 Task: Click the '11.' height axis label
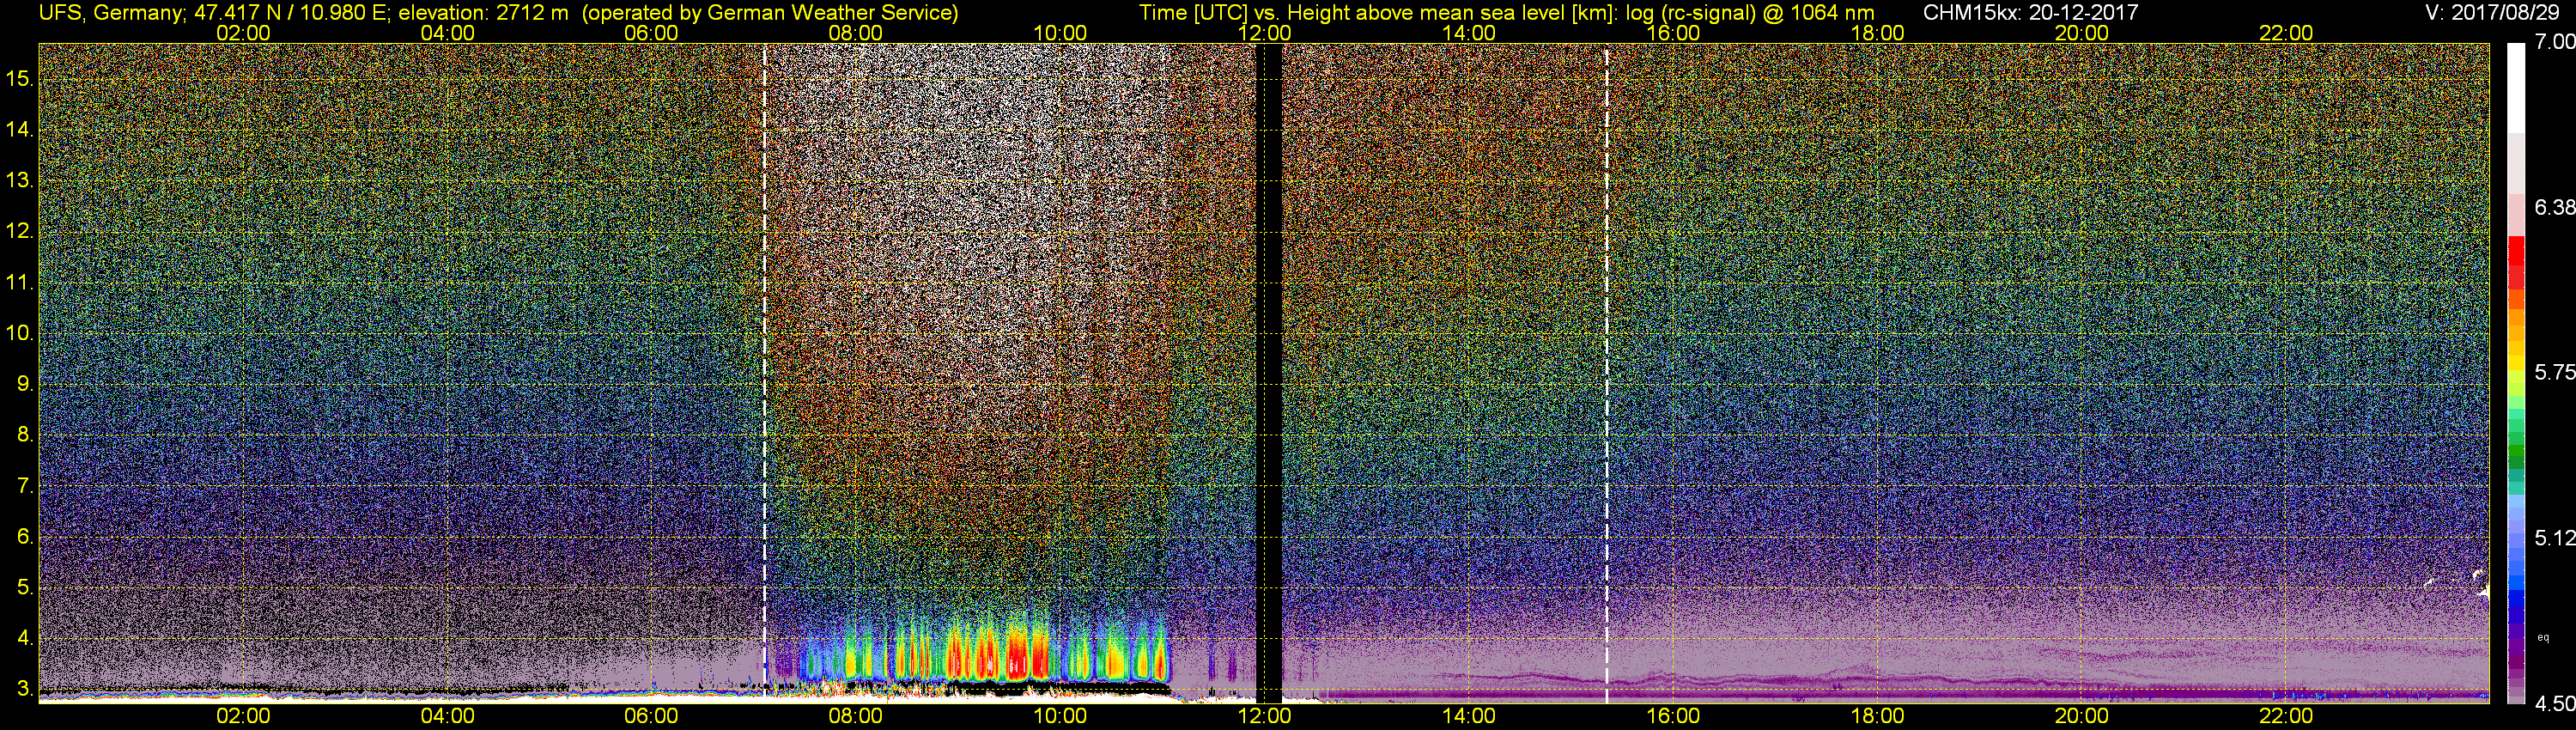point(20,282)
